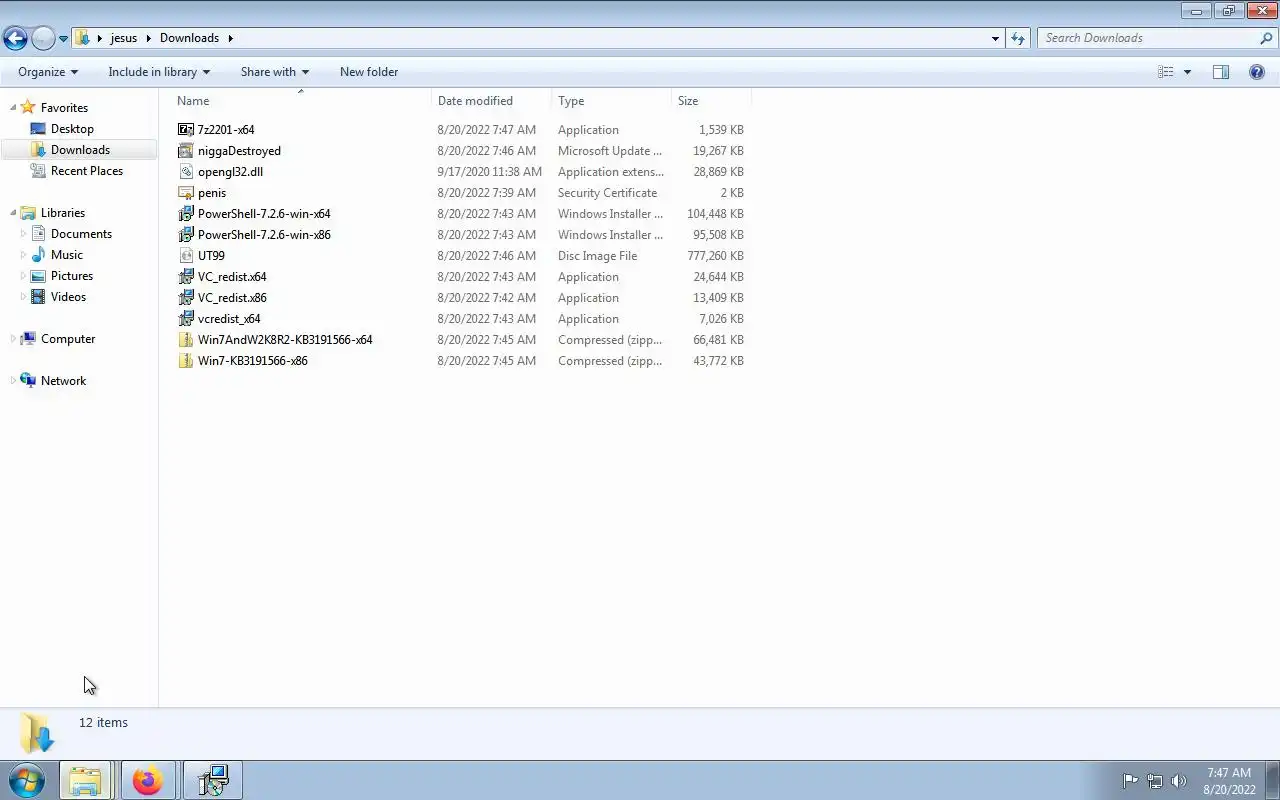The image size is (1280, 800).
Task: Click the Back navigation arrow
Action: (x=15, y=38)
